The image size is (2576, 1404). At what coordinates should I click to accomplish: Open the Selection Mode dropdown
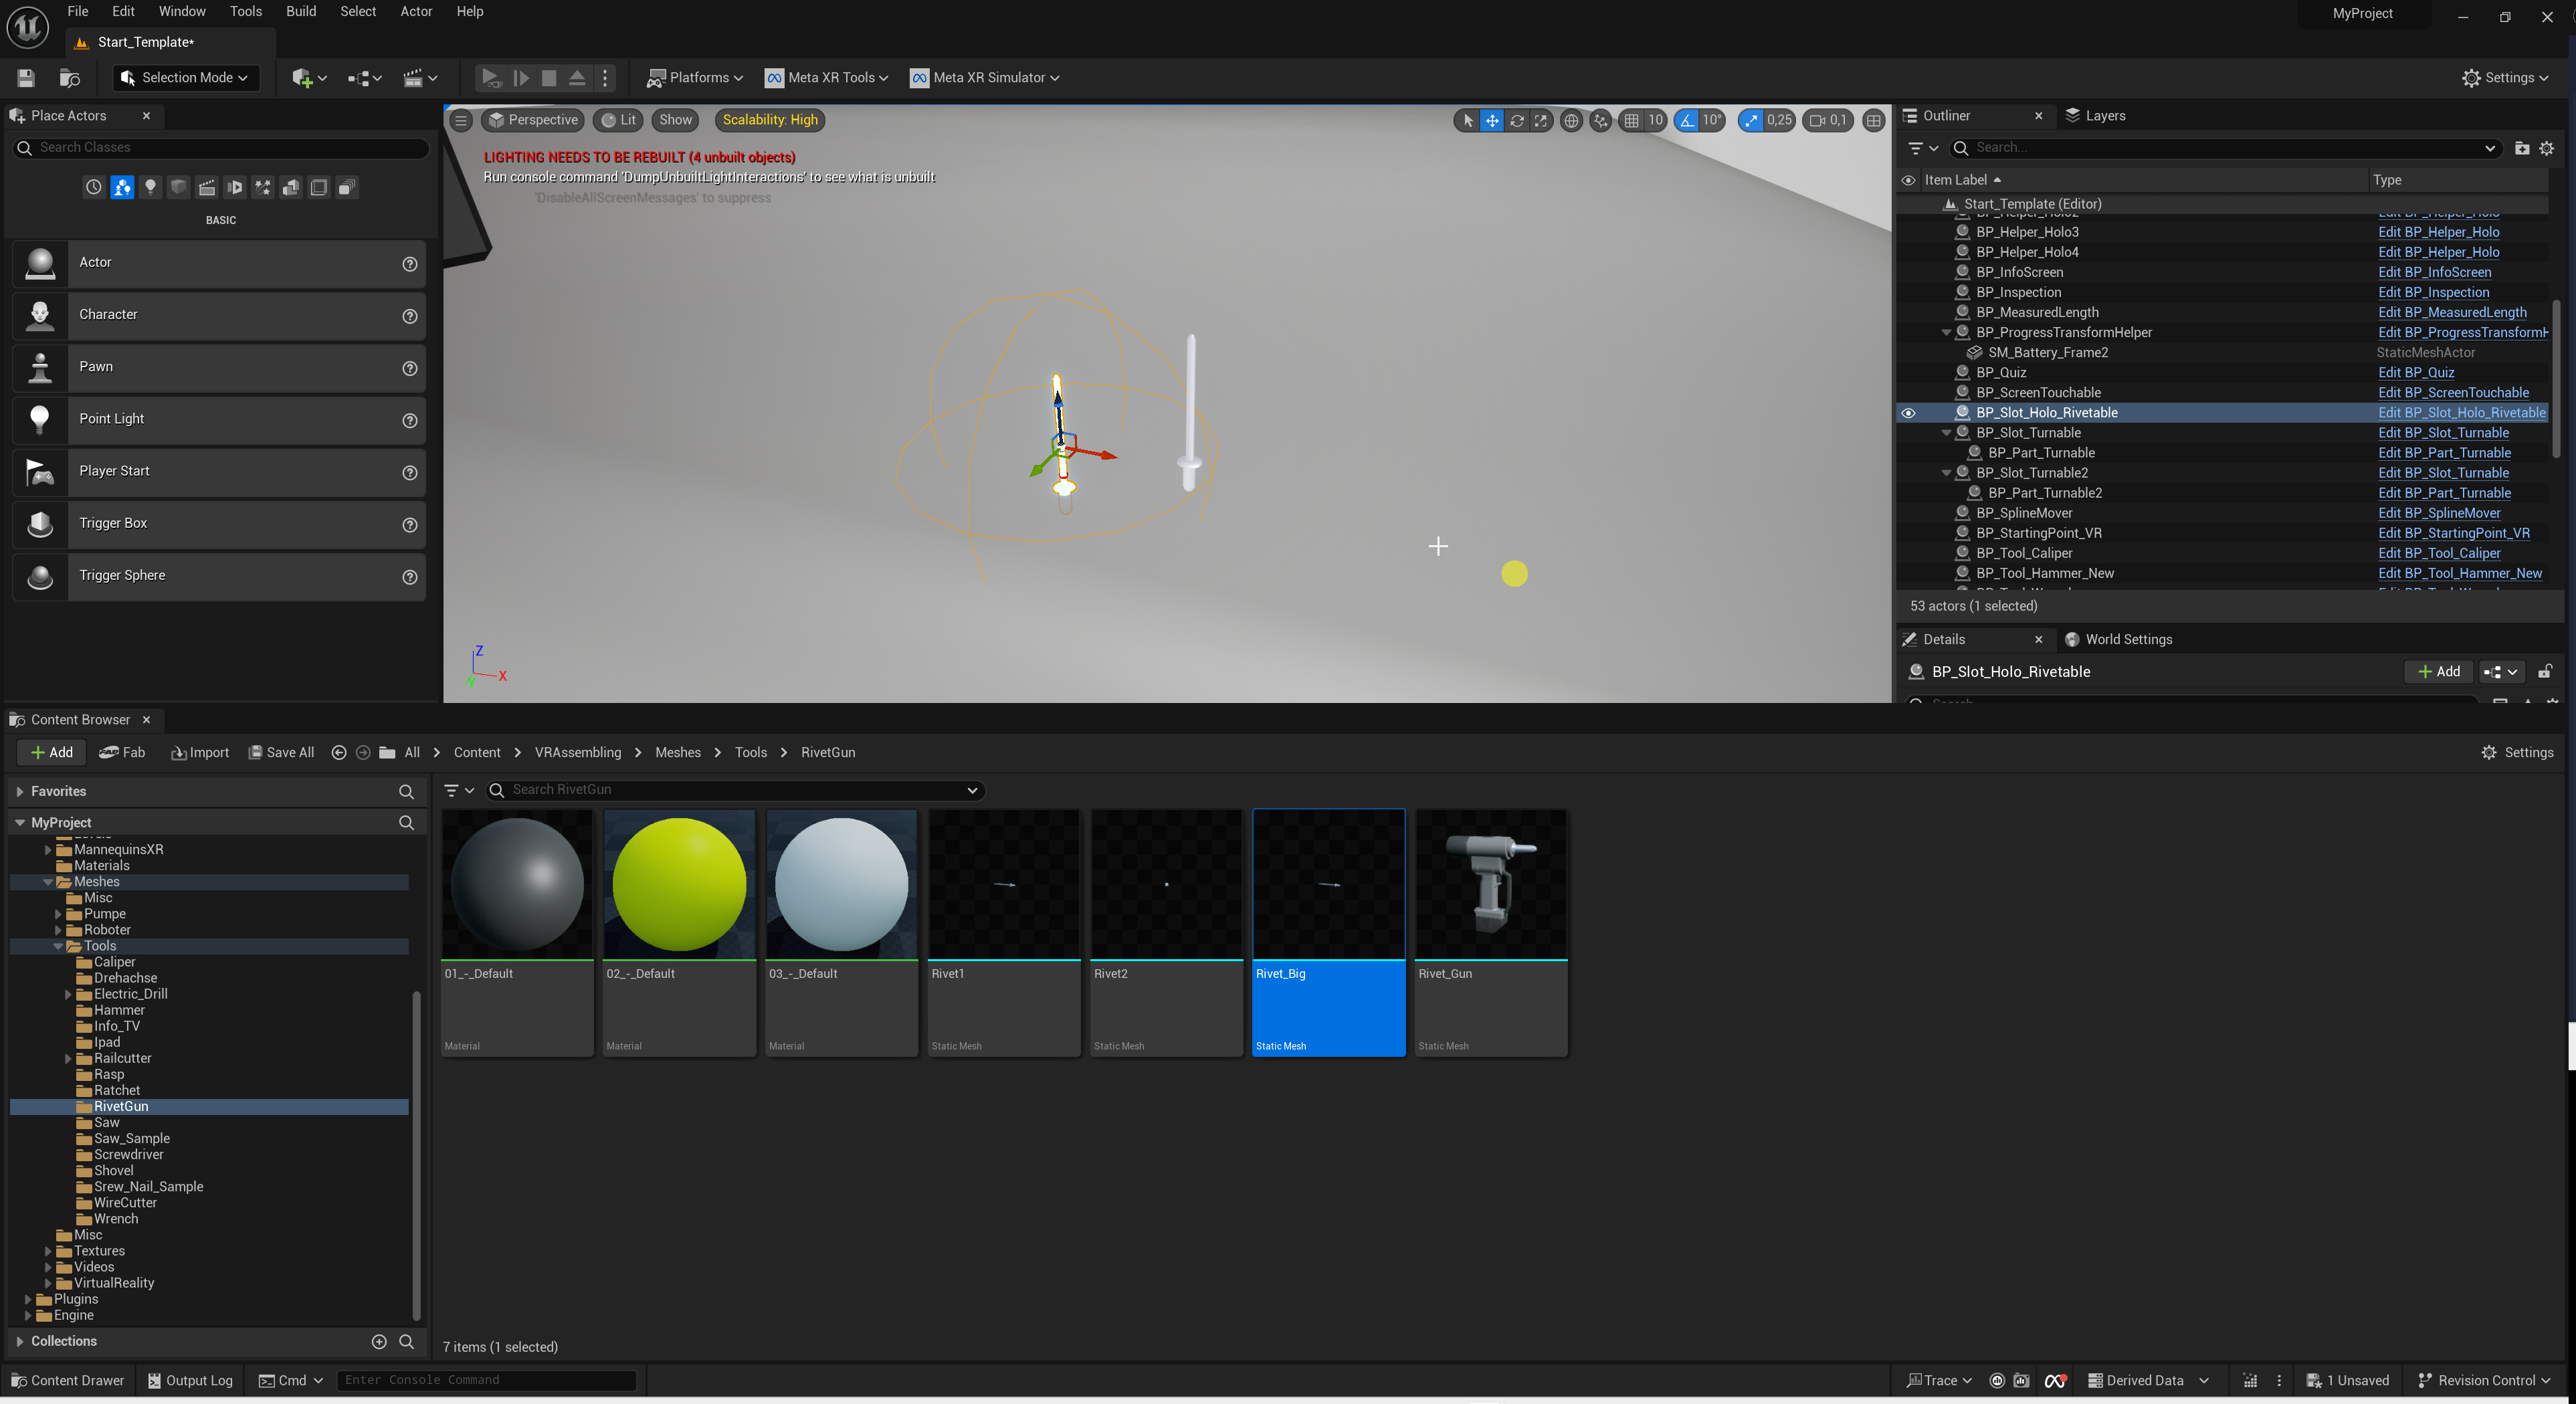coord(186,78)
